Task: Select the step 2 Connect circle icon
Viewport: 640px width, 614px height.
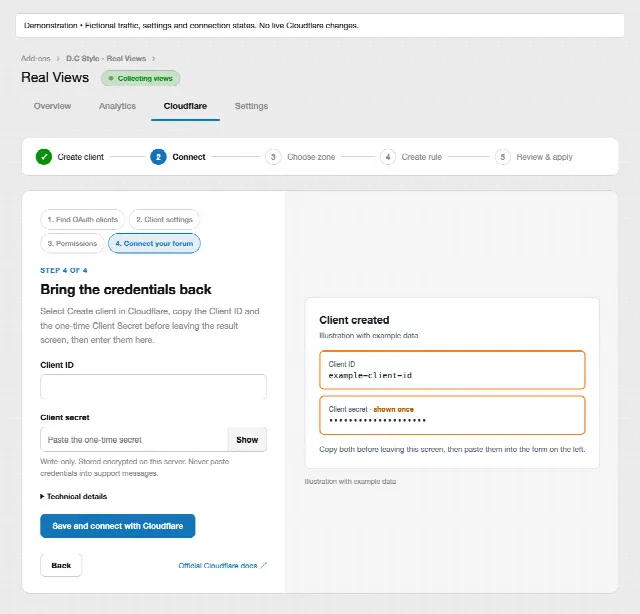Action: pyautogui.click(x=158, y=157)
